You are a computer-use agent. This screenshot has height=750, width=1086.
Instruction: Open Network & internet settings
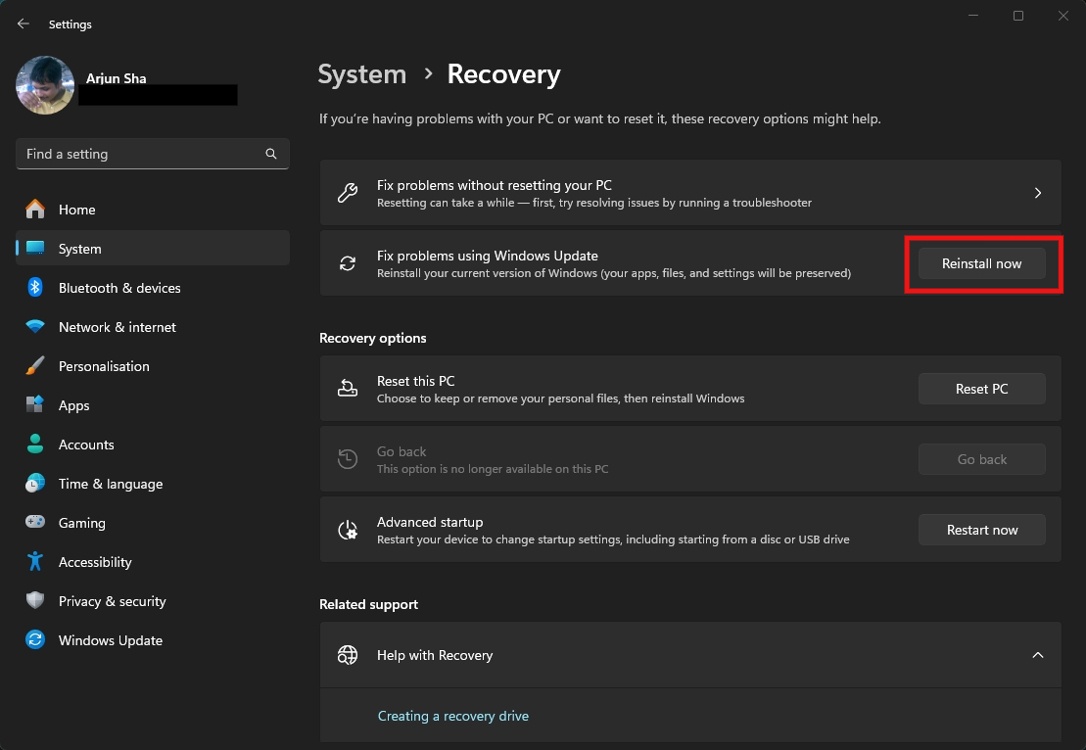(x=119, y=326)
